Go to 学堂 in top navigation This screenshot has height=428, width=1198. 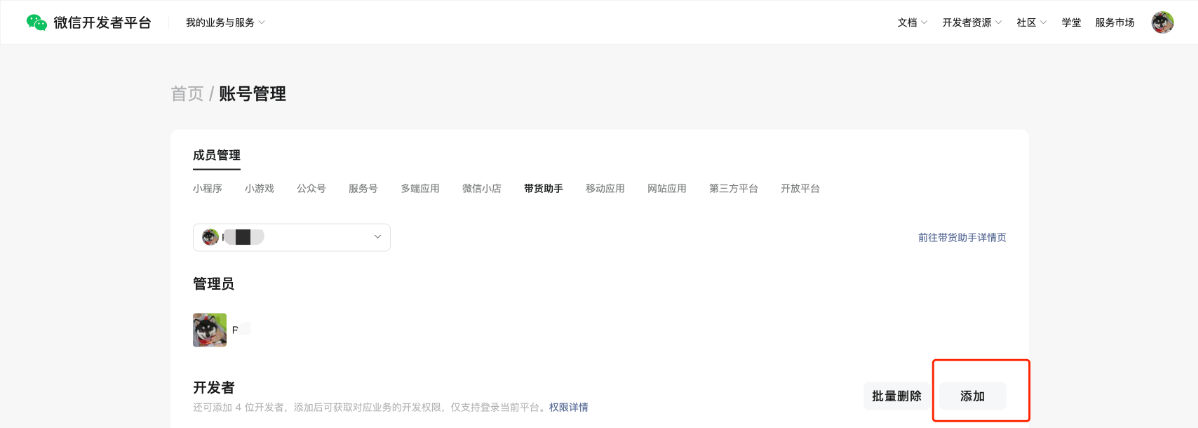(x=1071, y=22)
